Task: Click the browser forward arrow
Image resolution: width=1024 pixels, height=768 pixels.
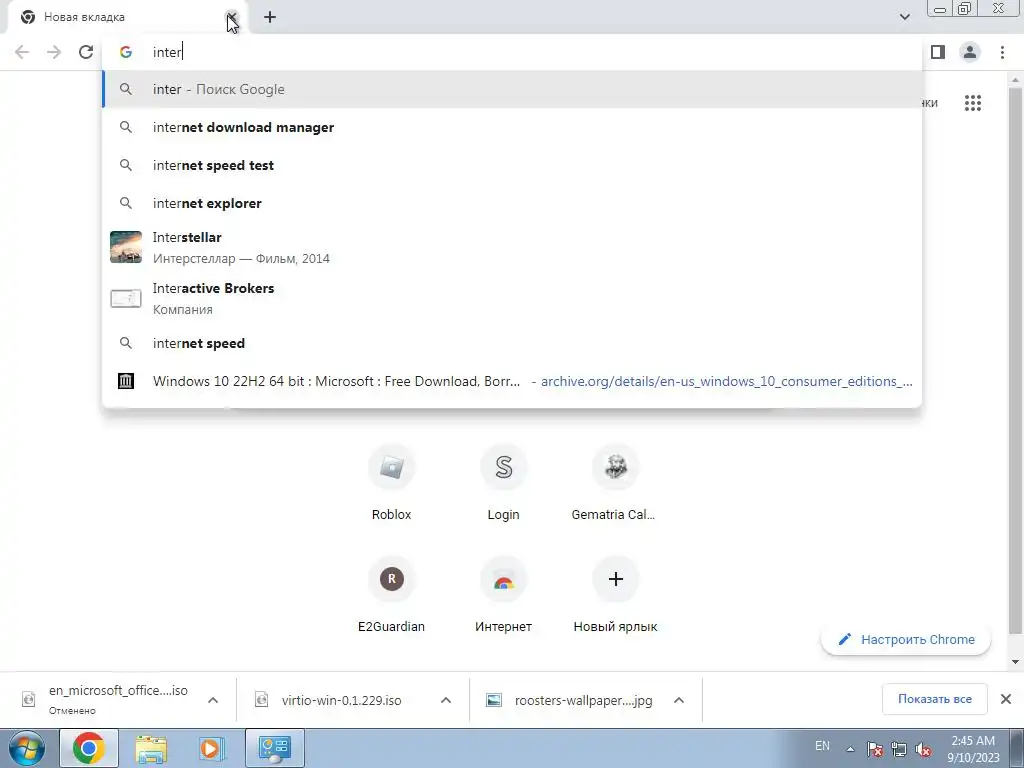Action: click(54, 52)
